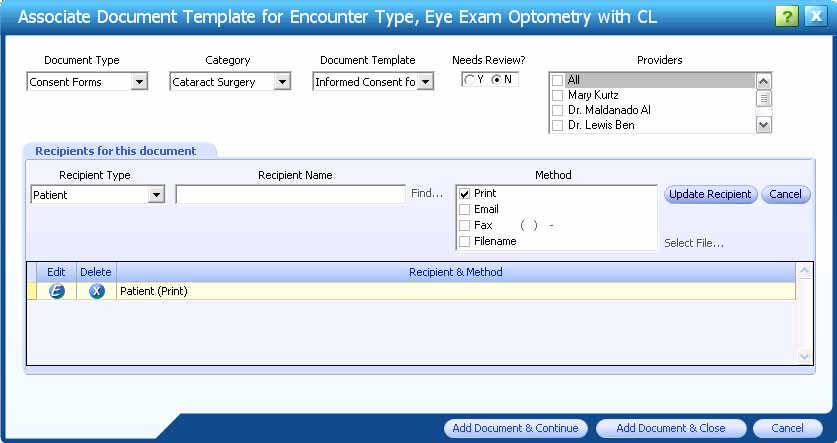Focus the Recipient Name input field
The width and height of the screenshot is (837, 443).
pyautogui.click(x=290, y=194)
